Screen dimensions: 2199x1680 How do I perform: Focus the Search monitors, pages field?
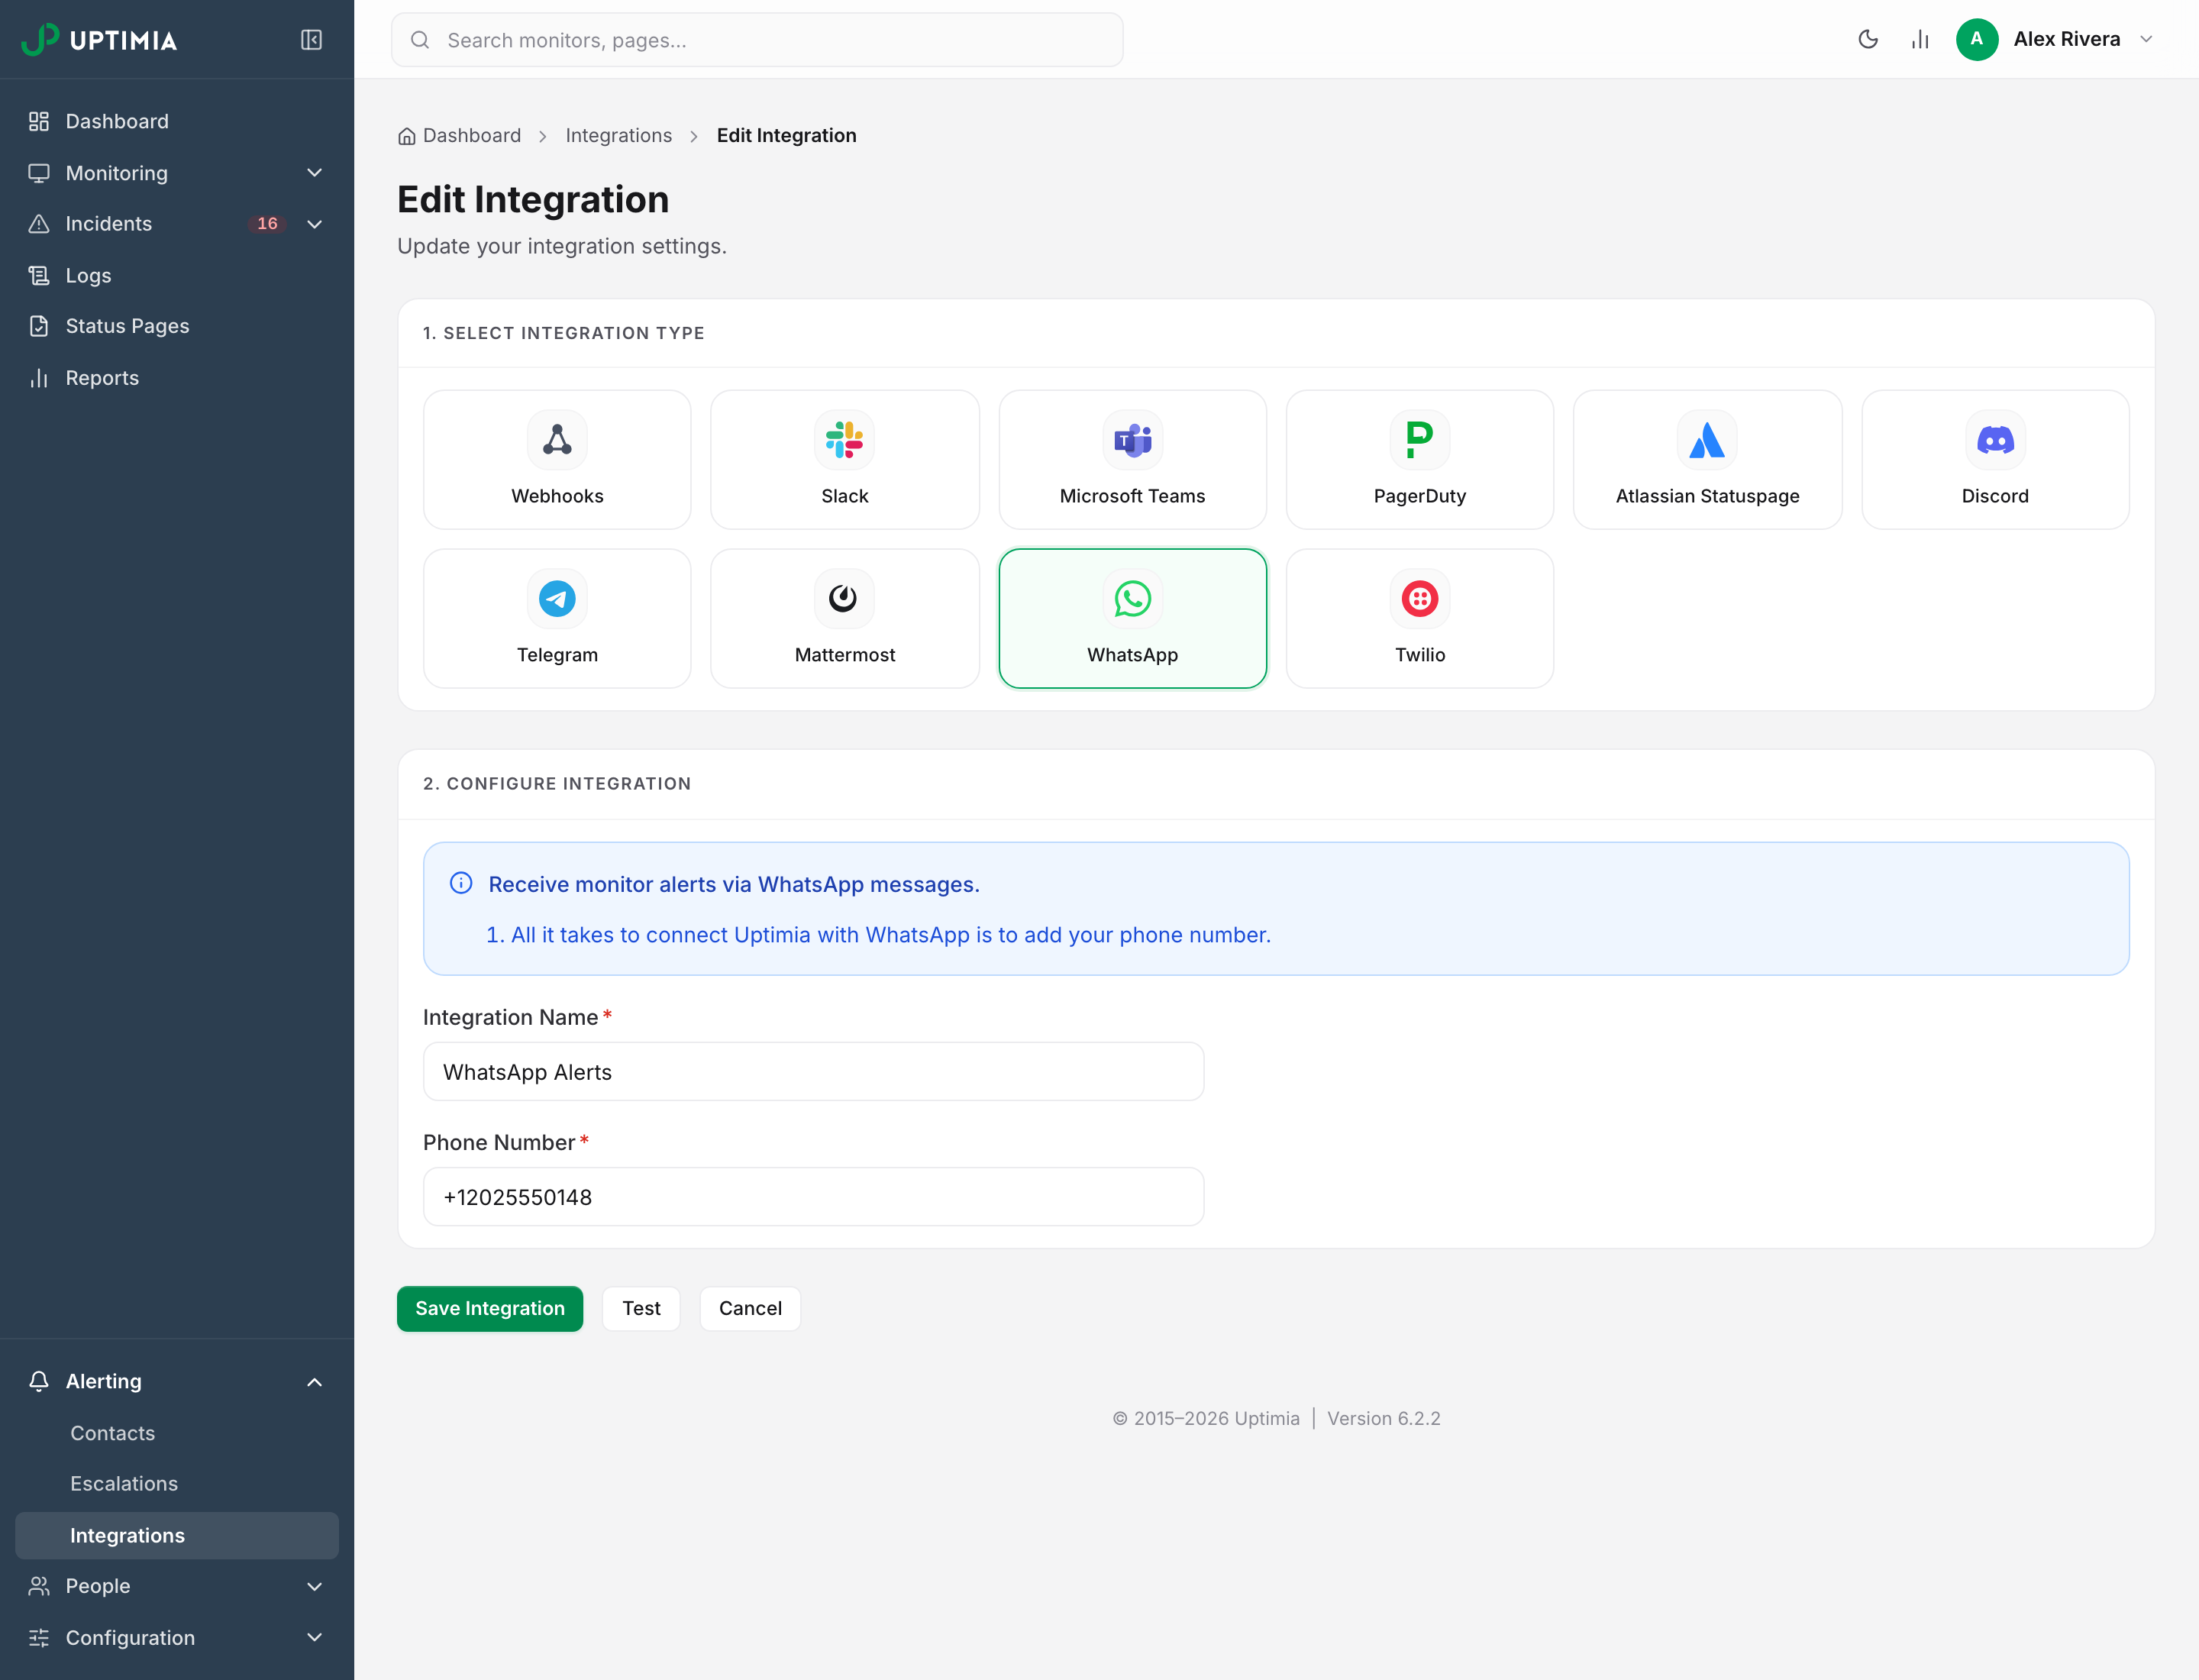757,40
